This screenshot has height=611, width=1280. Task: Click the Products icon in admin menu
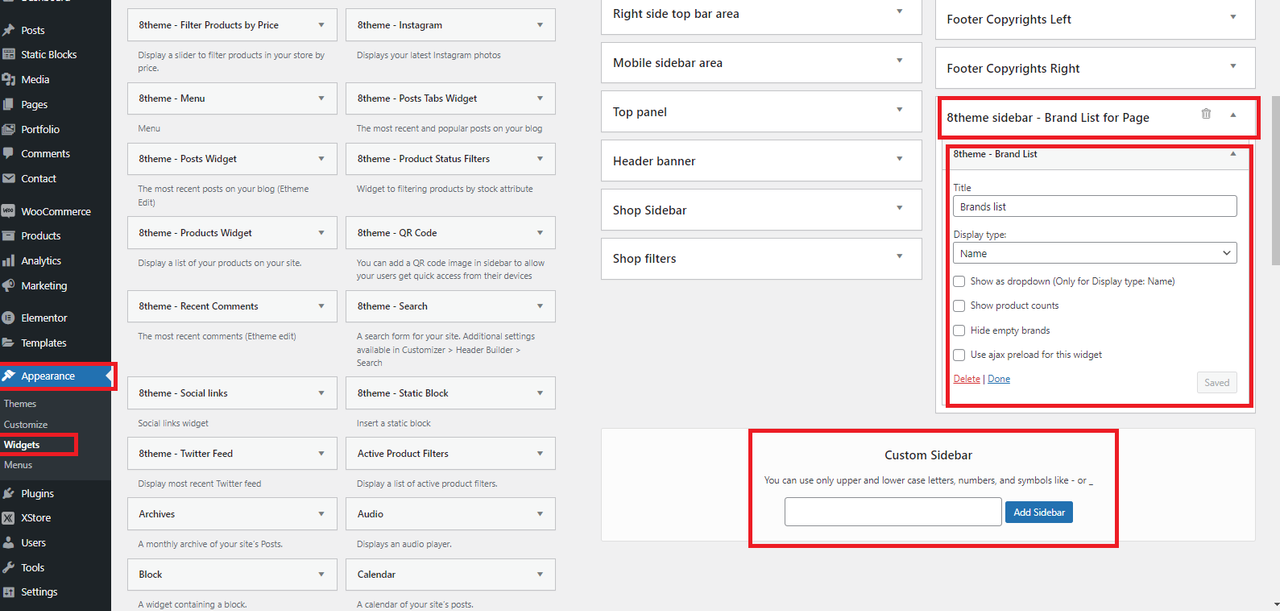(x=9, y=236)
